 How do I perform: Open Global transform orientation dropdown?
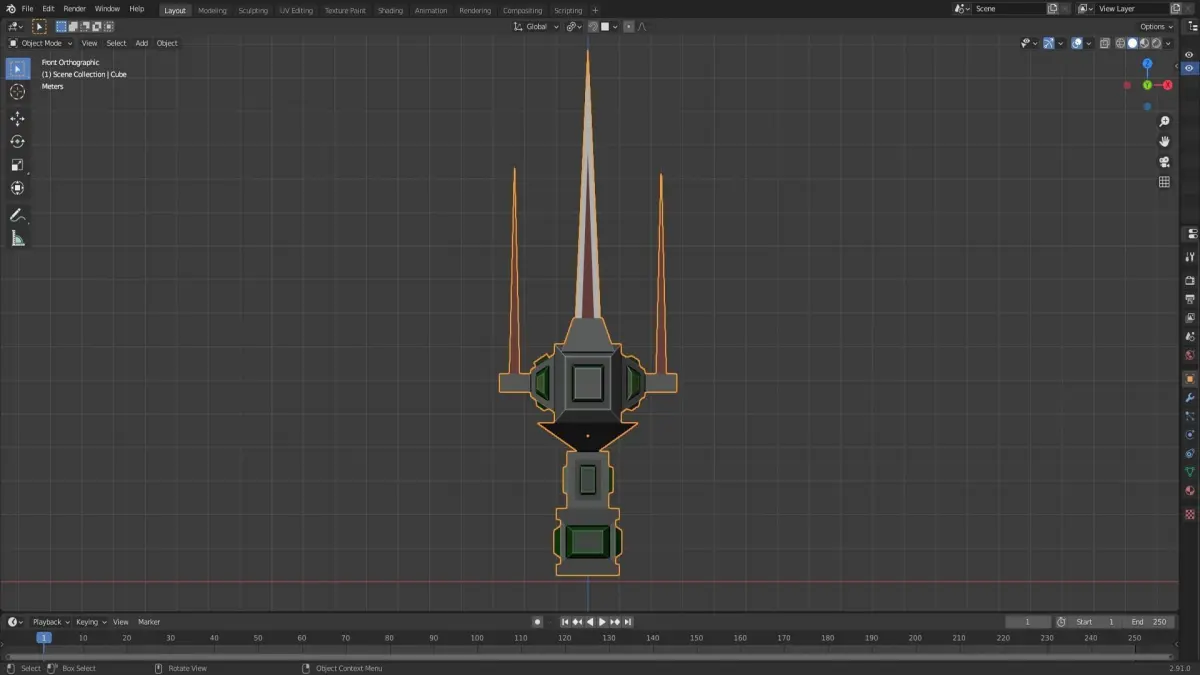[x=537, y=27]
